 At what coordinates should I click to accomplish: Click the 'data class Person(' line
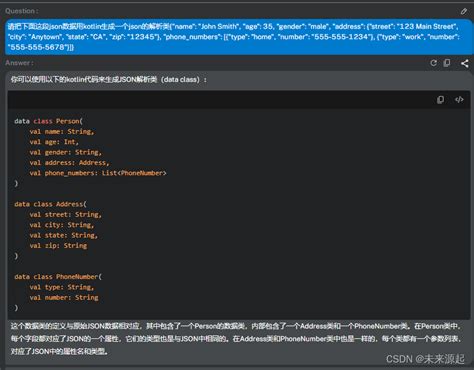coord(48,121)
